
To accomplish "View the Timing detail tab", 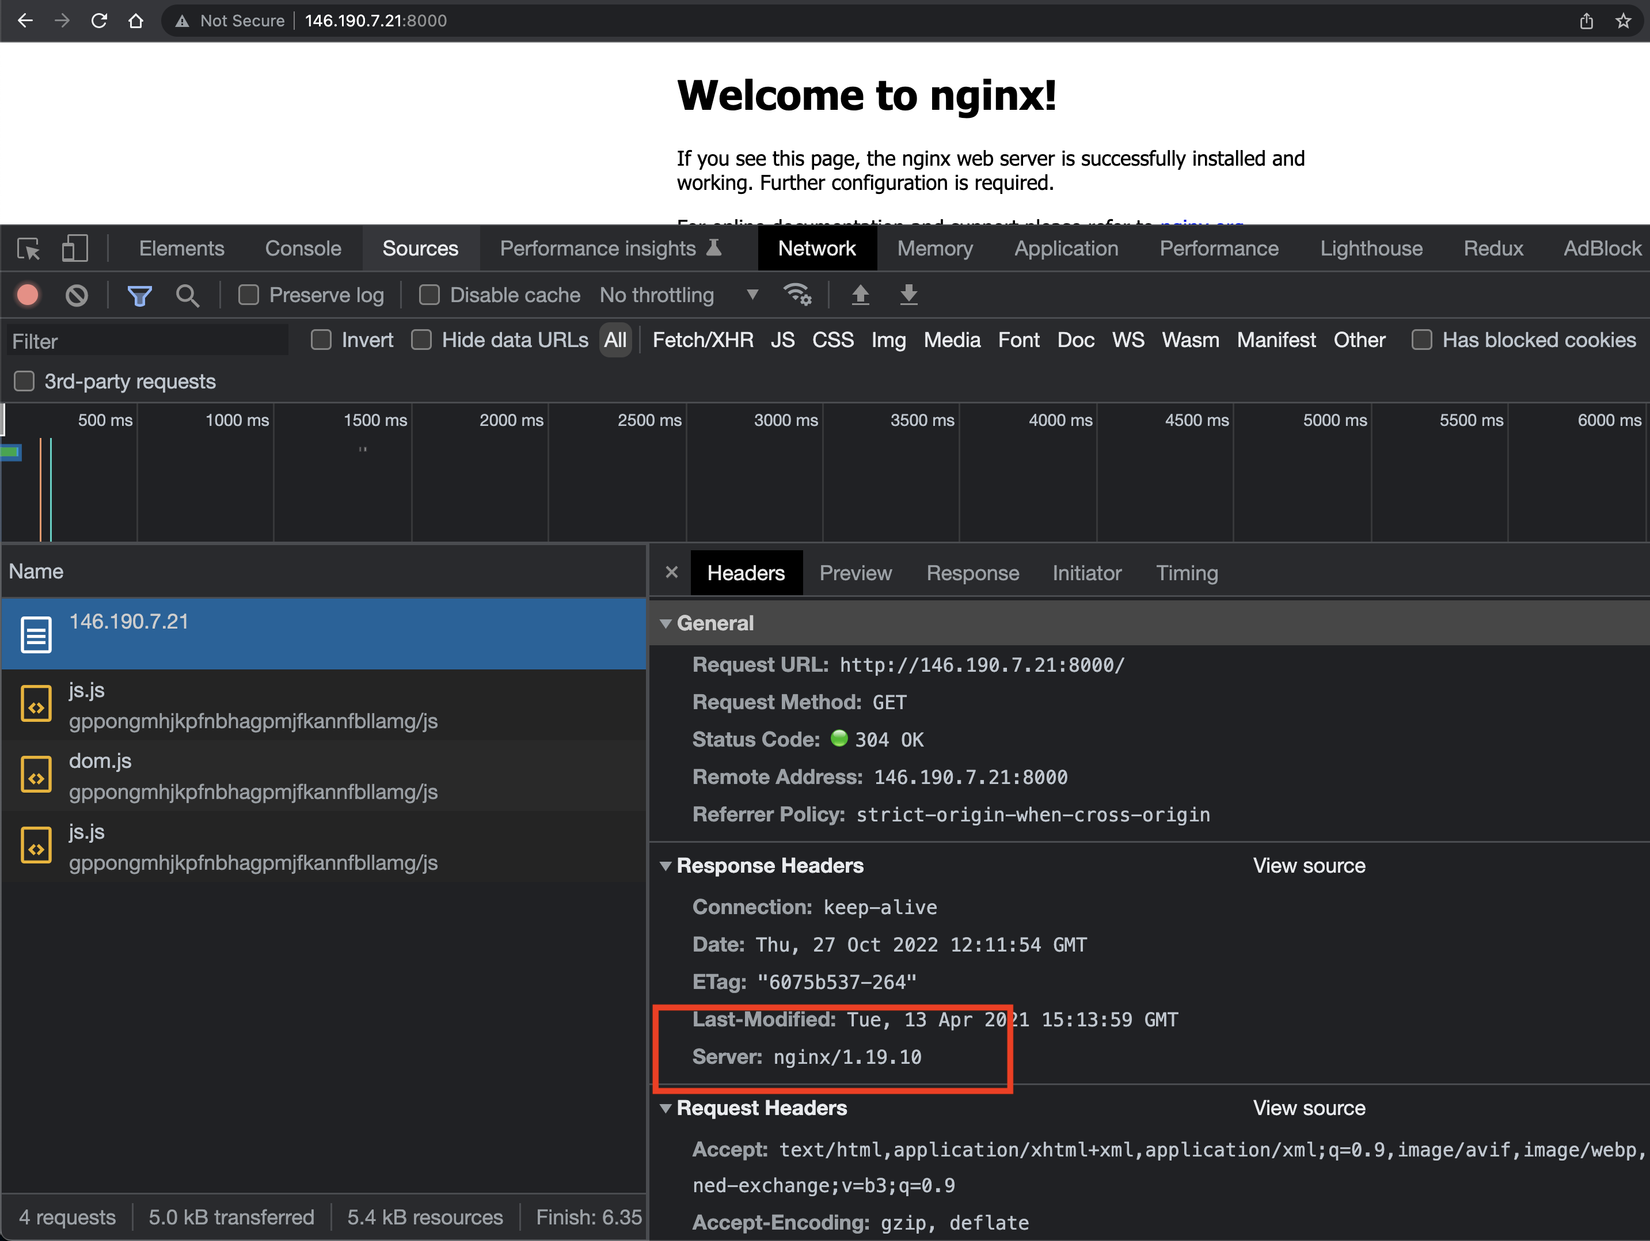I will [1187, 573].
